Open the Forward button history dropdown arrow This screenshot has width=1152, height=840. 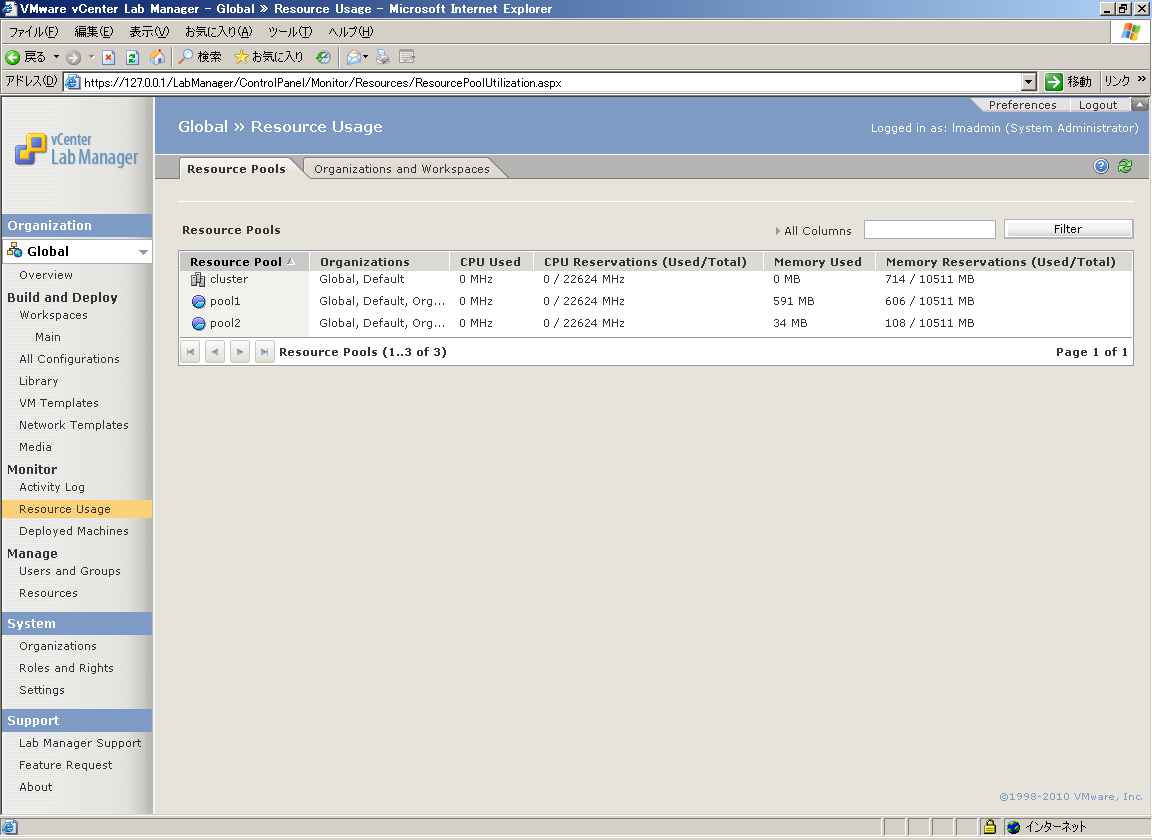(91, 57)
